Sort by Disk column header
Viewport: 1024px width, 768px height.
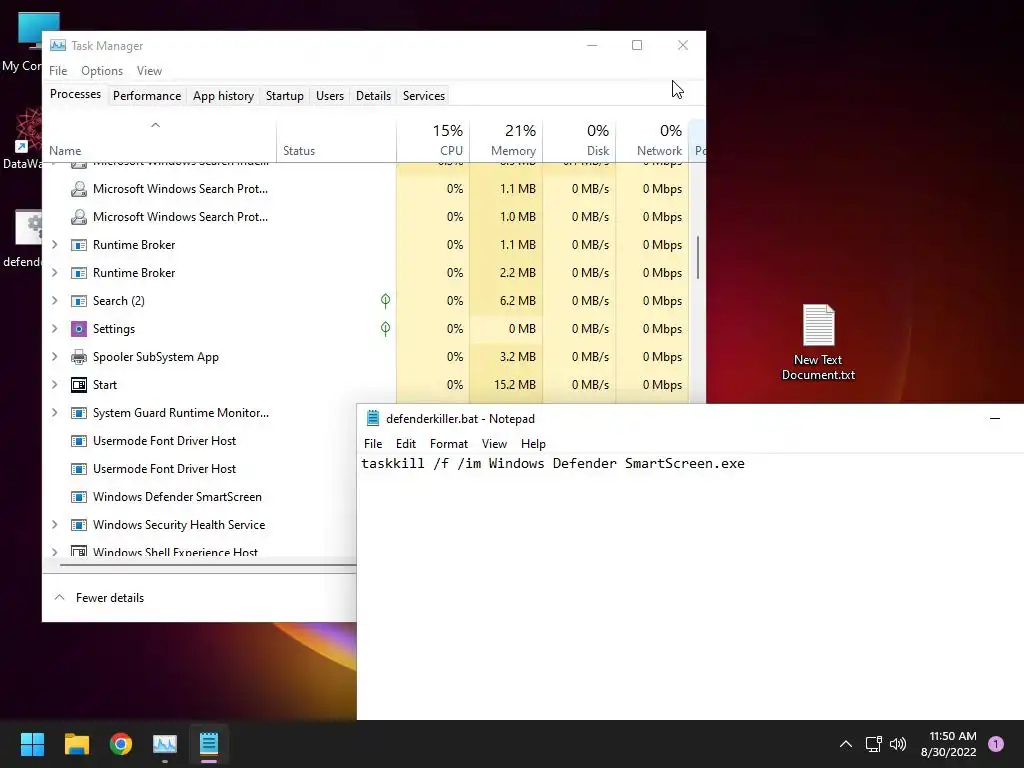point(579,140)
